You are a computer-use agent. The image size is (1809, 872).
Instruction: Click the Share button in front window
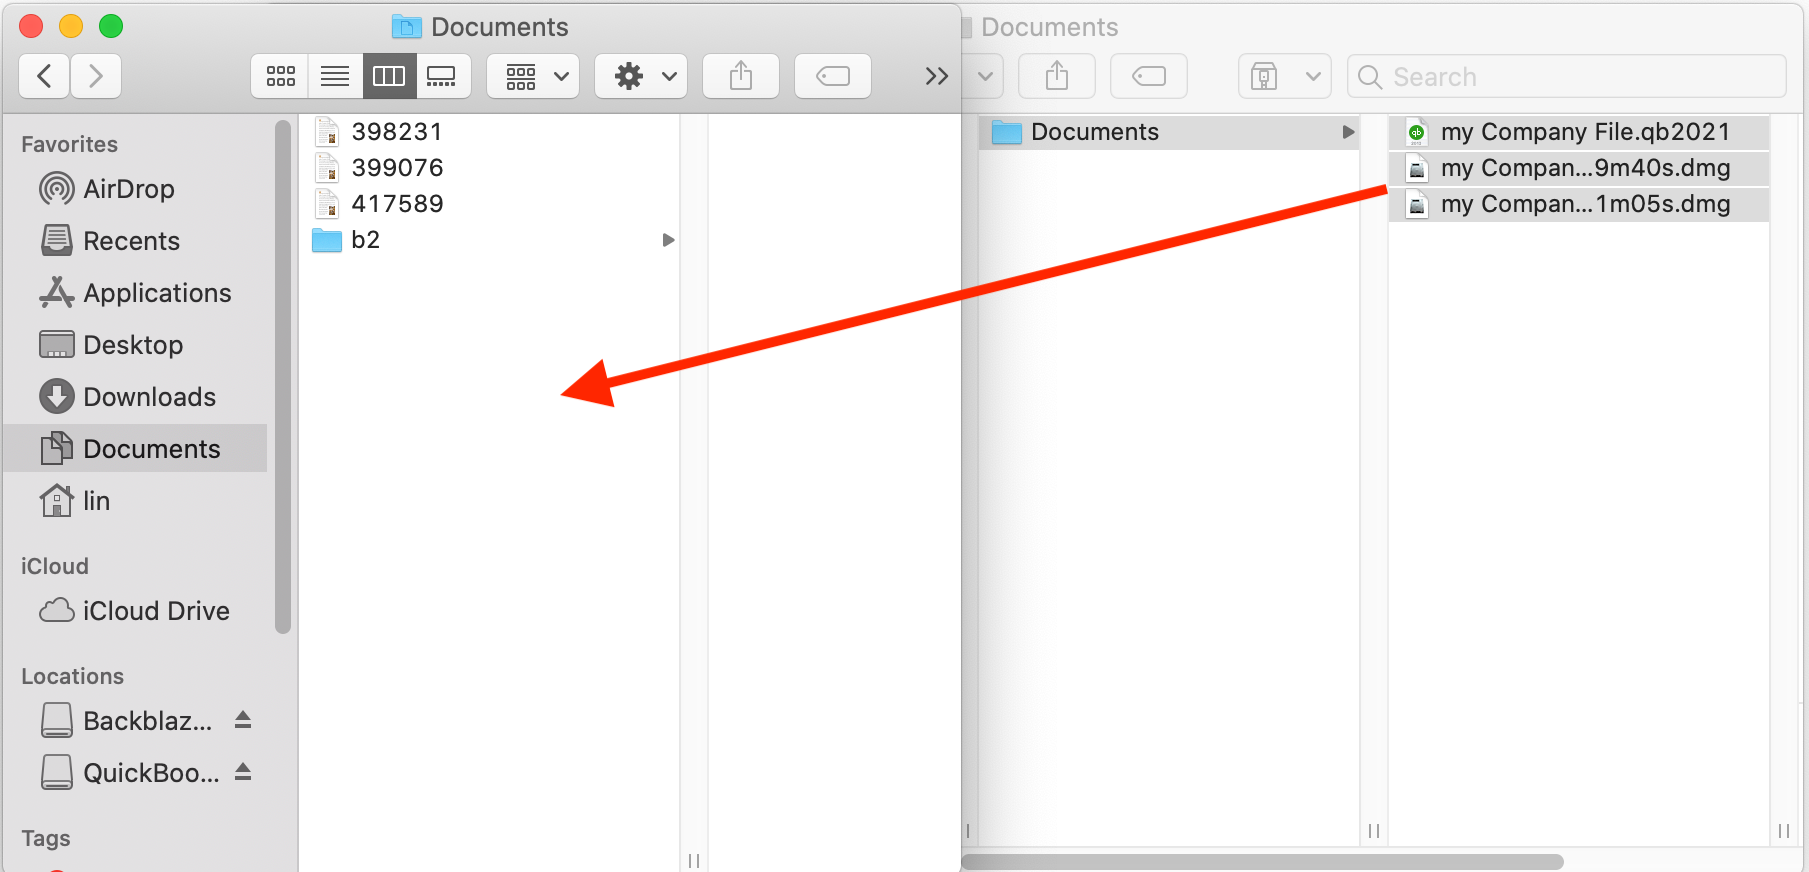tap(741, 76)
